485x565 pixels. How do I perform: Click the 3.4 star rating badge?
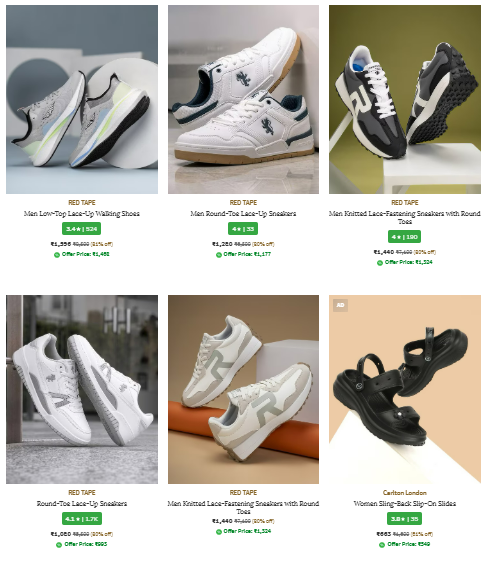(x=81, y=229)
